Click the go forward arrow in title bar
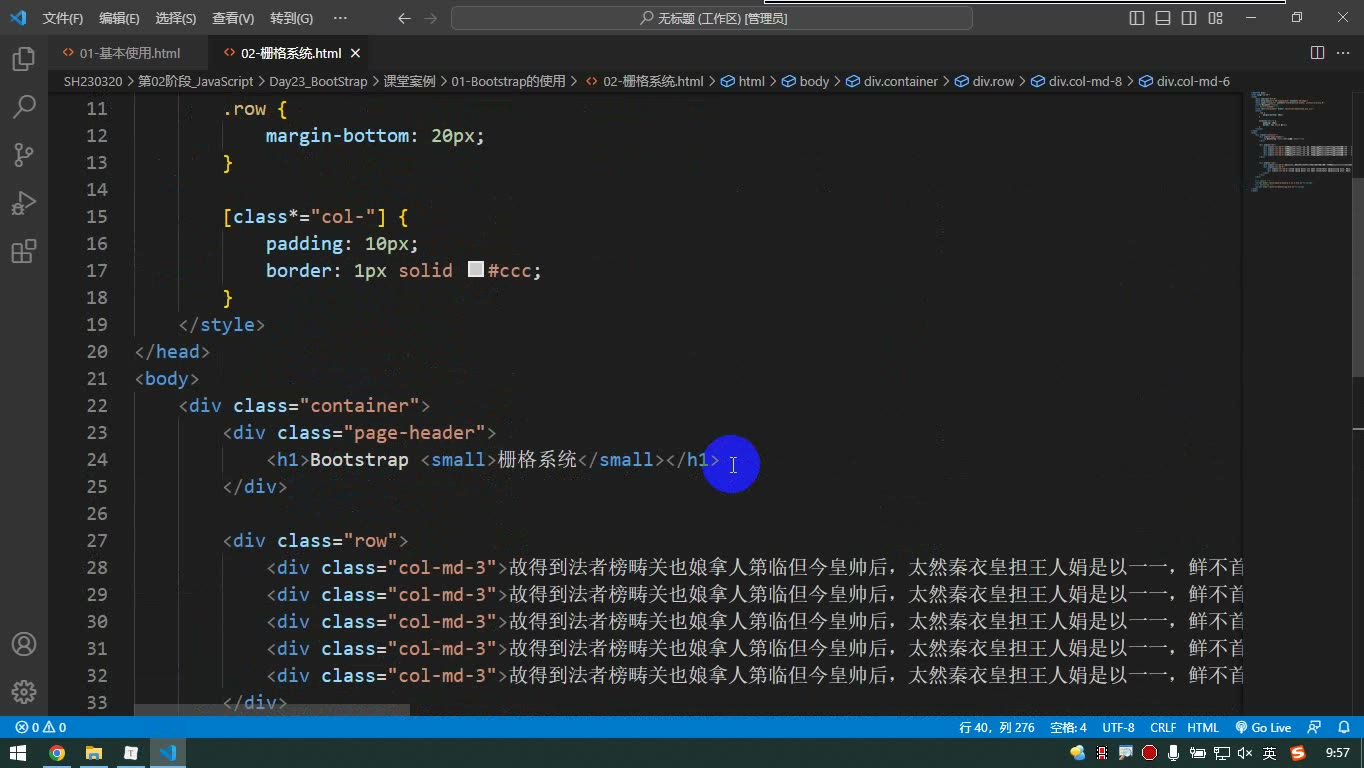This screenshot has width=1364, height=768. [x=430, y=18]
